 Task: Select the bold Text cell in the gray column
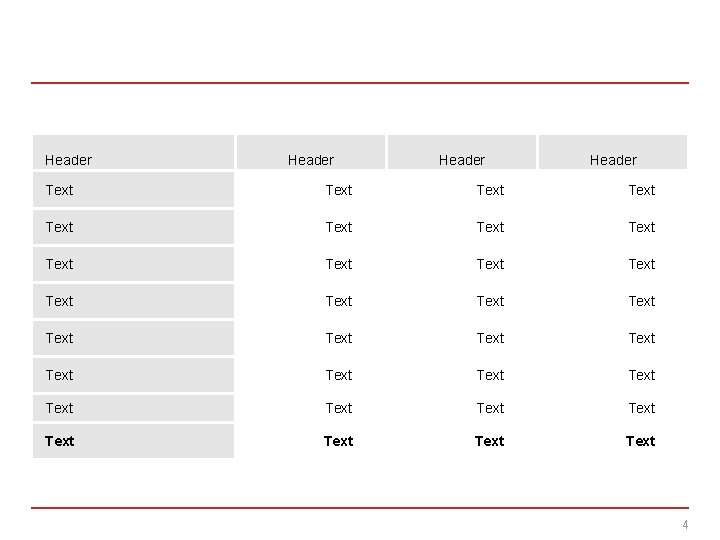click(x=133, y=441)
